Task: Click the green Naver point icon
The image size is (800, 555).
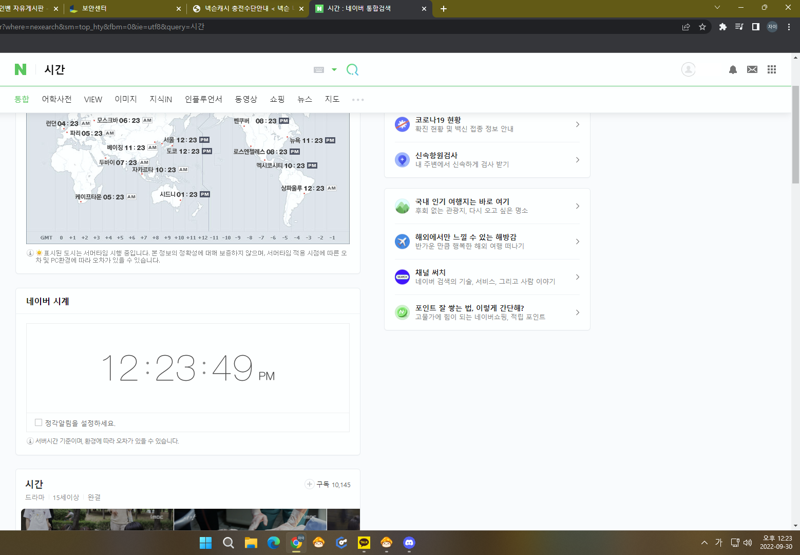Action: tap(402, 312)
